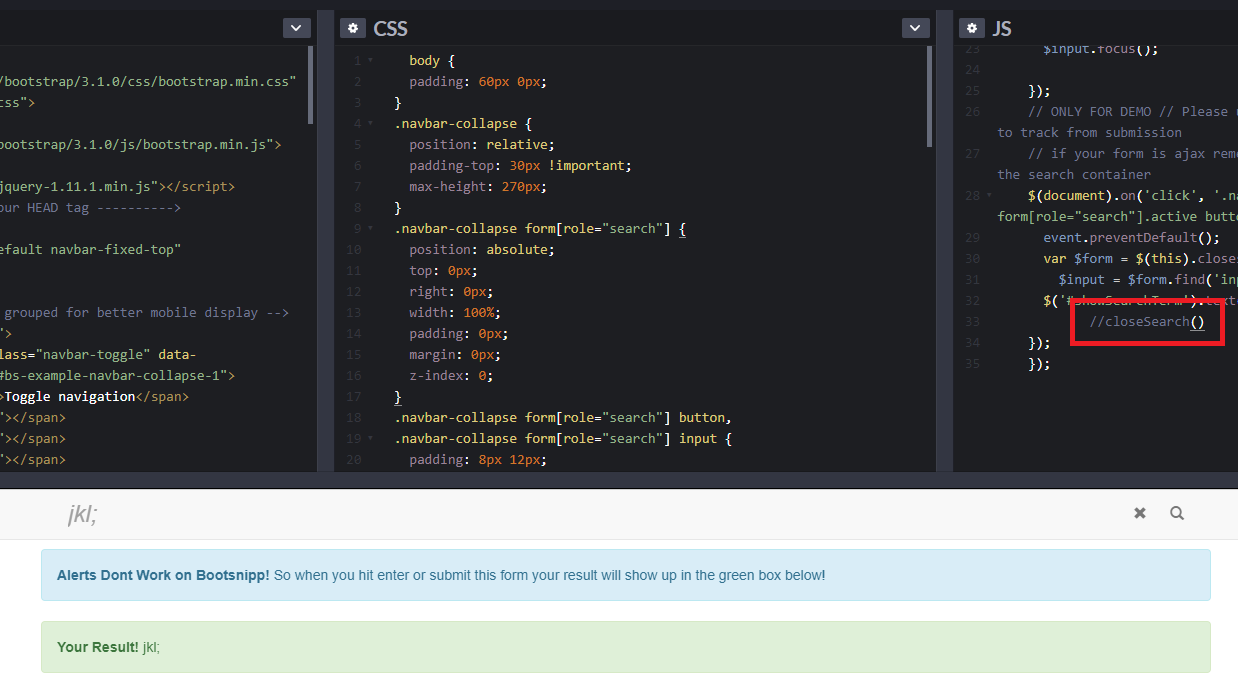Screen dimensions: 1238x690
Task: Click line number 33 in the JS gutter
Action: (x=973, y=322)
